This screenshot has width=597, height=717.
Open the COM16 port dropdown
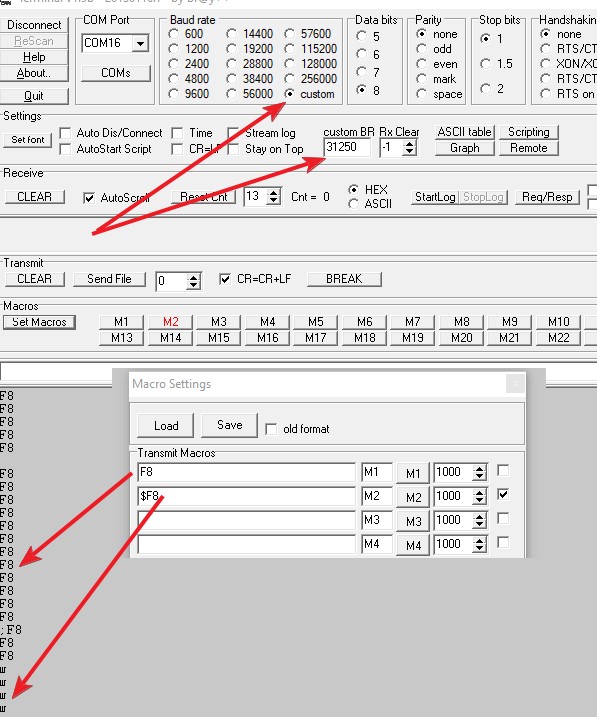coord(140,43)
